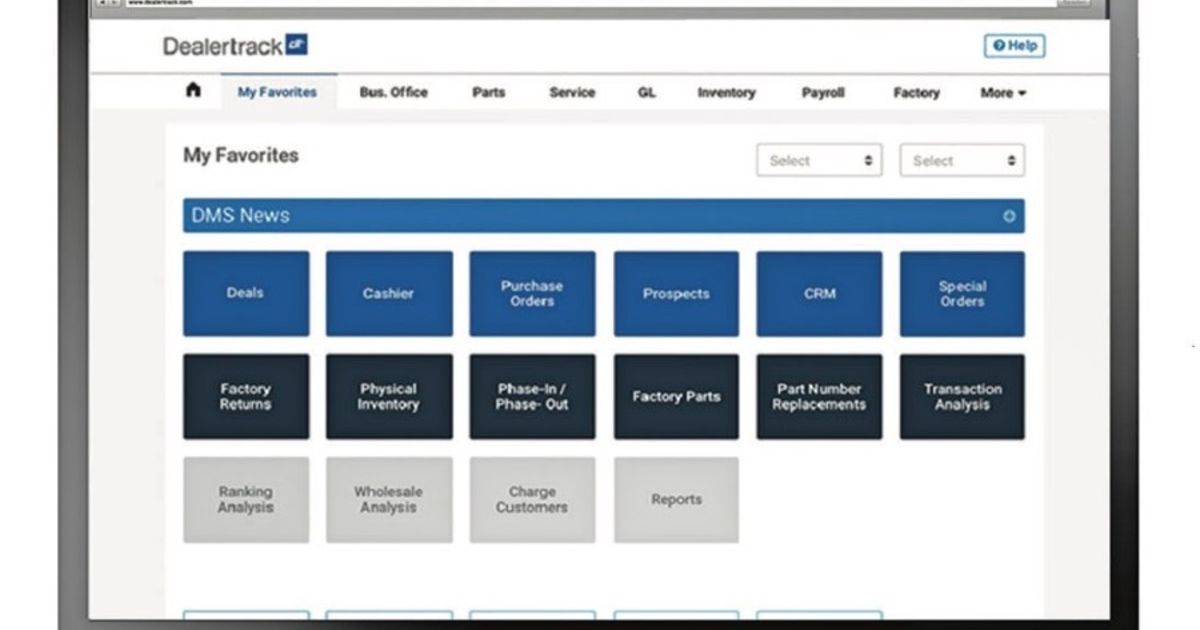Select the Cashier tile
The width and height of the screenshot is (1200, 630).
click(x=389, y=293)
